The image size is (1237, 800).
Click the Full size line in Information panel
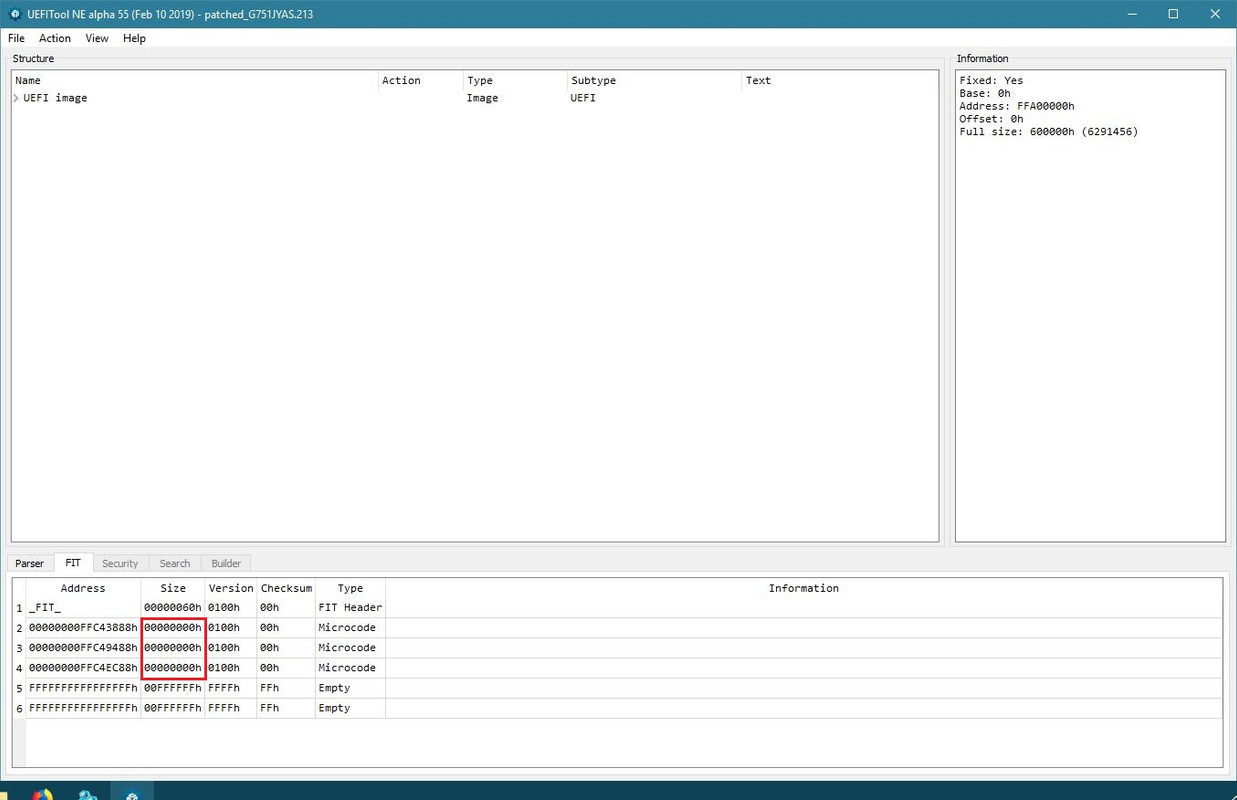[x=1048, y=132]
